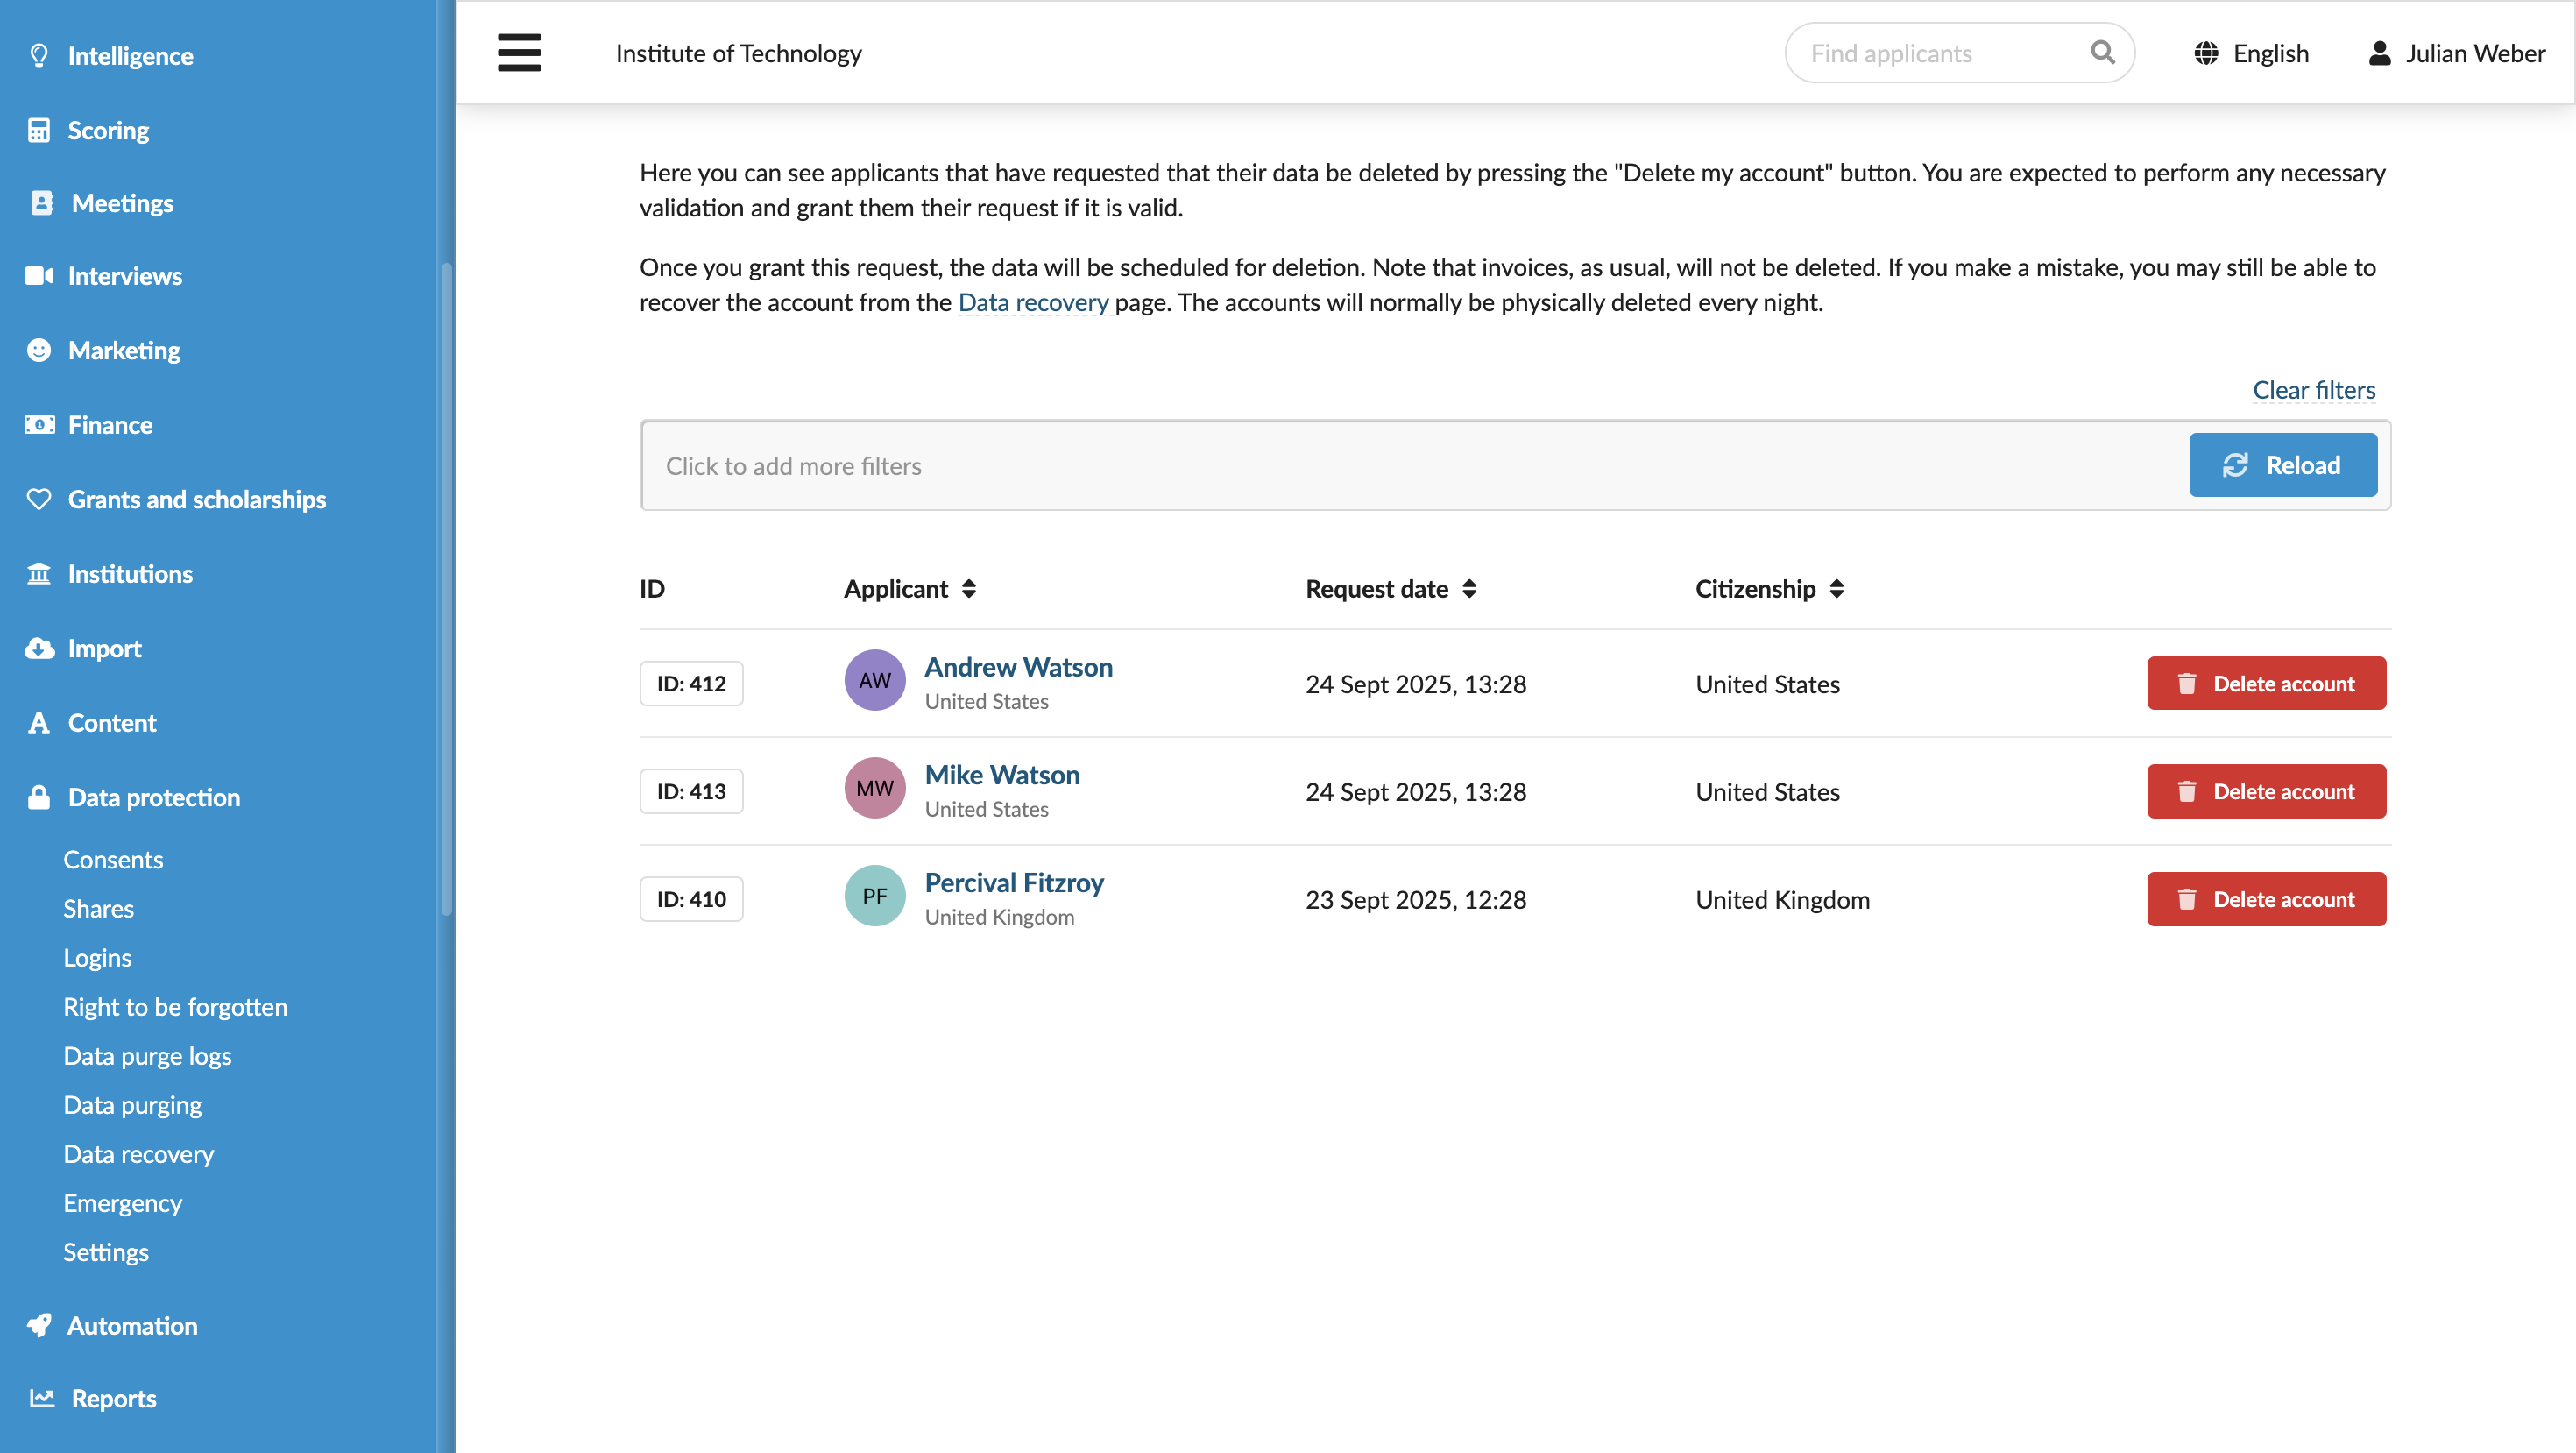Click the Institutions building icon

pyautogui.click(x=39, y=573)
